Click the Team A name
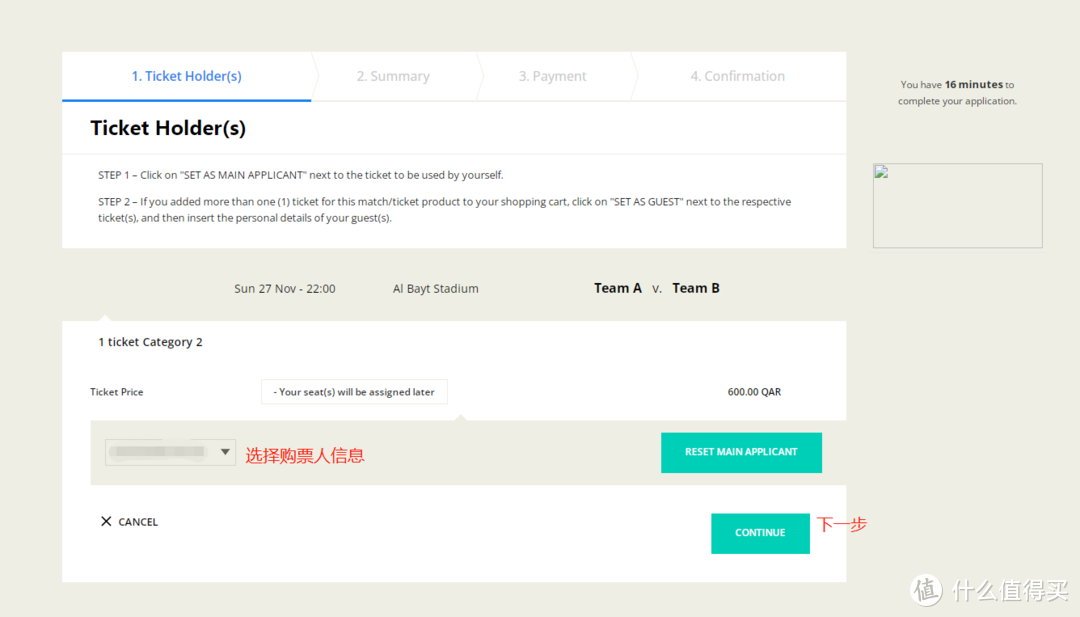The image size is (1080, 617). 617,288
